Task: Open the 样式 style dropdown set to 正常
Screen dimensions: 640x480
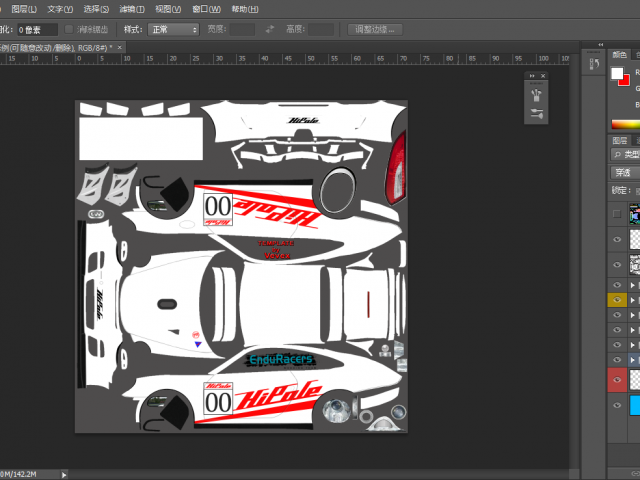Action: [173, 29]
